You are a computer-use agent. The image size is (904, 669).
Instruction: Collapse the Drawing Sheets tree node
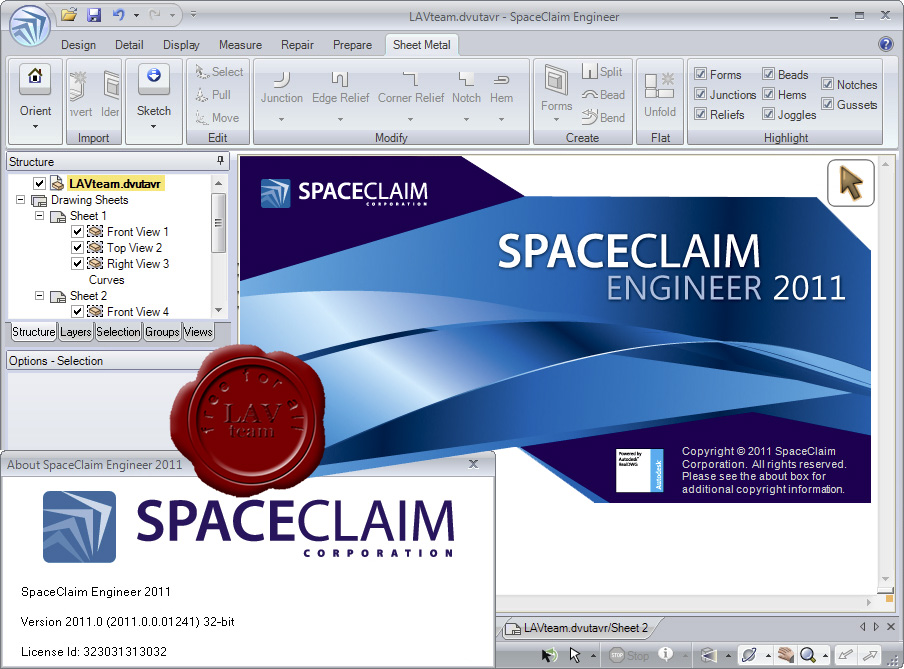pyautogui.click(x=20, y=200)
